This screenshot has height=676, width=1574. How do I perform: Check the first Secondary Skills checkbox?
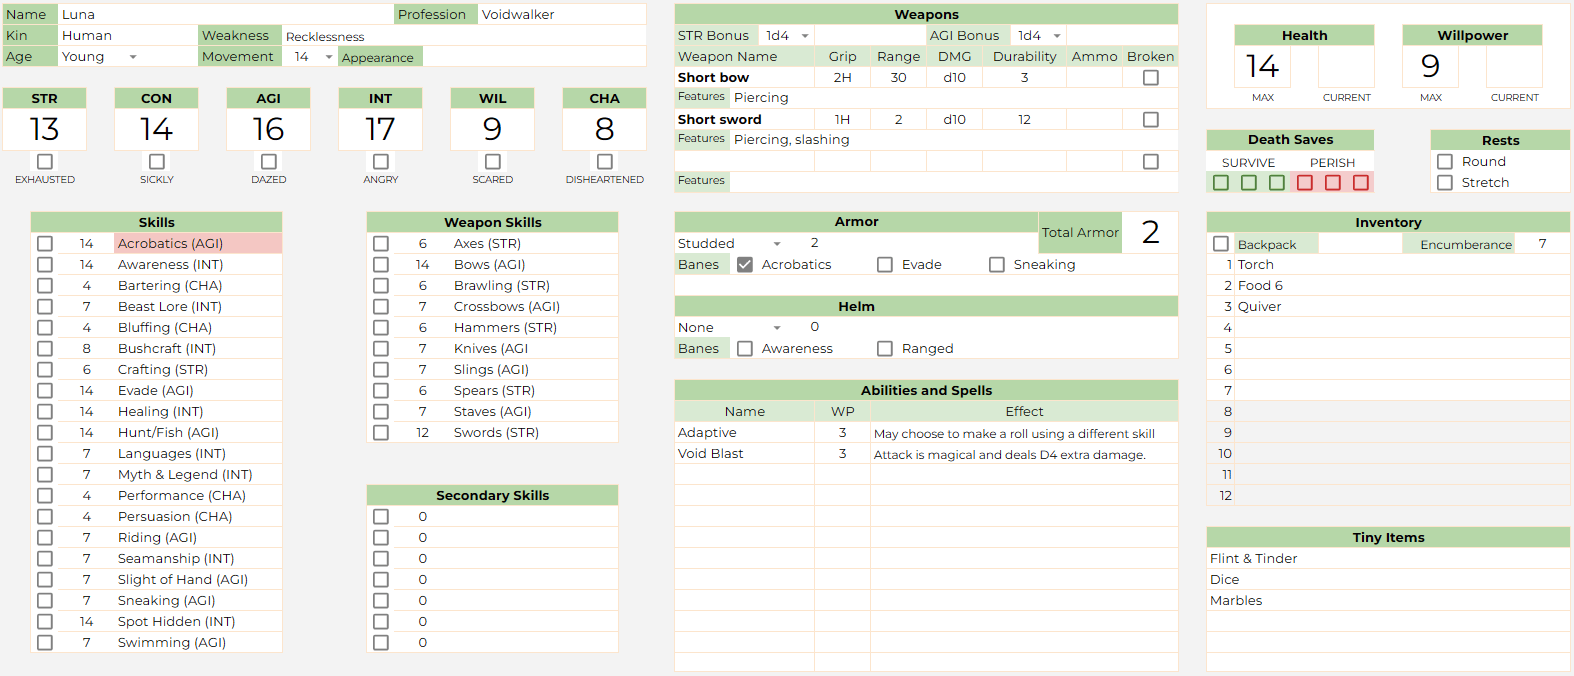point(381,516)
